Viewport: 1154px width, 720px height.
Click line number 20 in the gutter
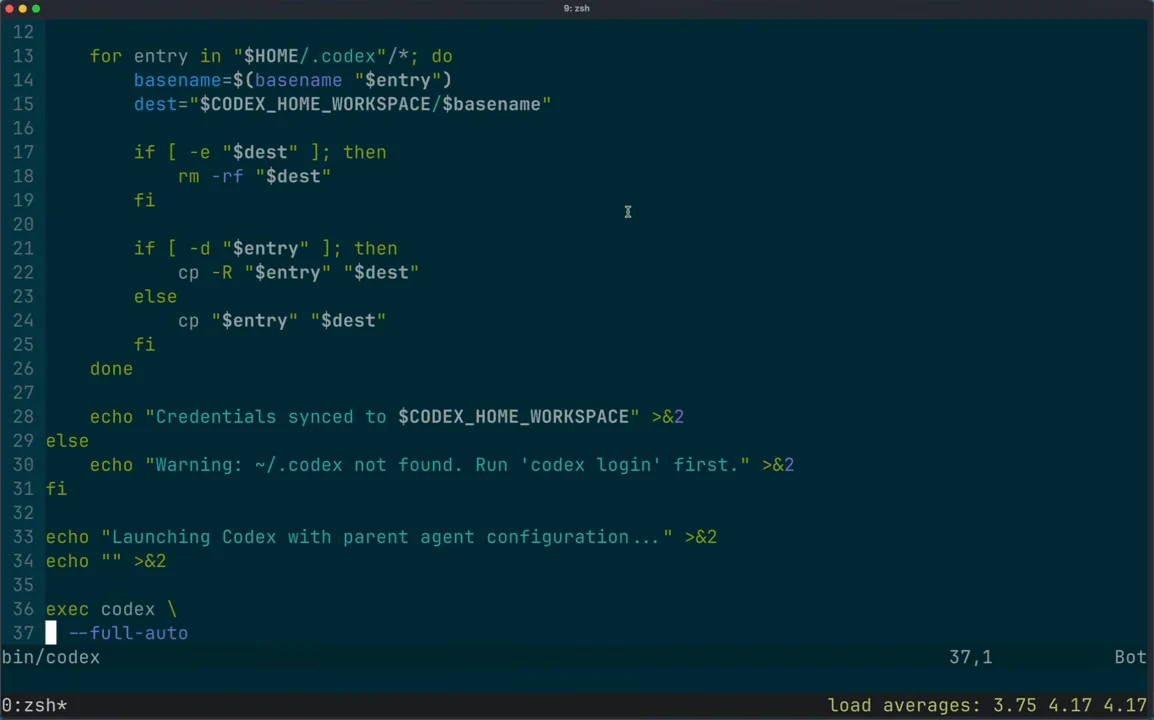24,225
